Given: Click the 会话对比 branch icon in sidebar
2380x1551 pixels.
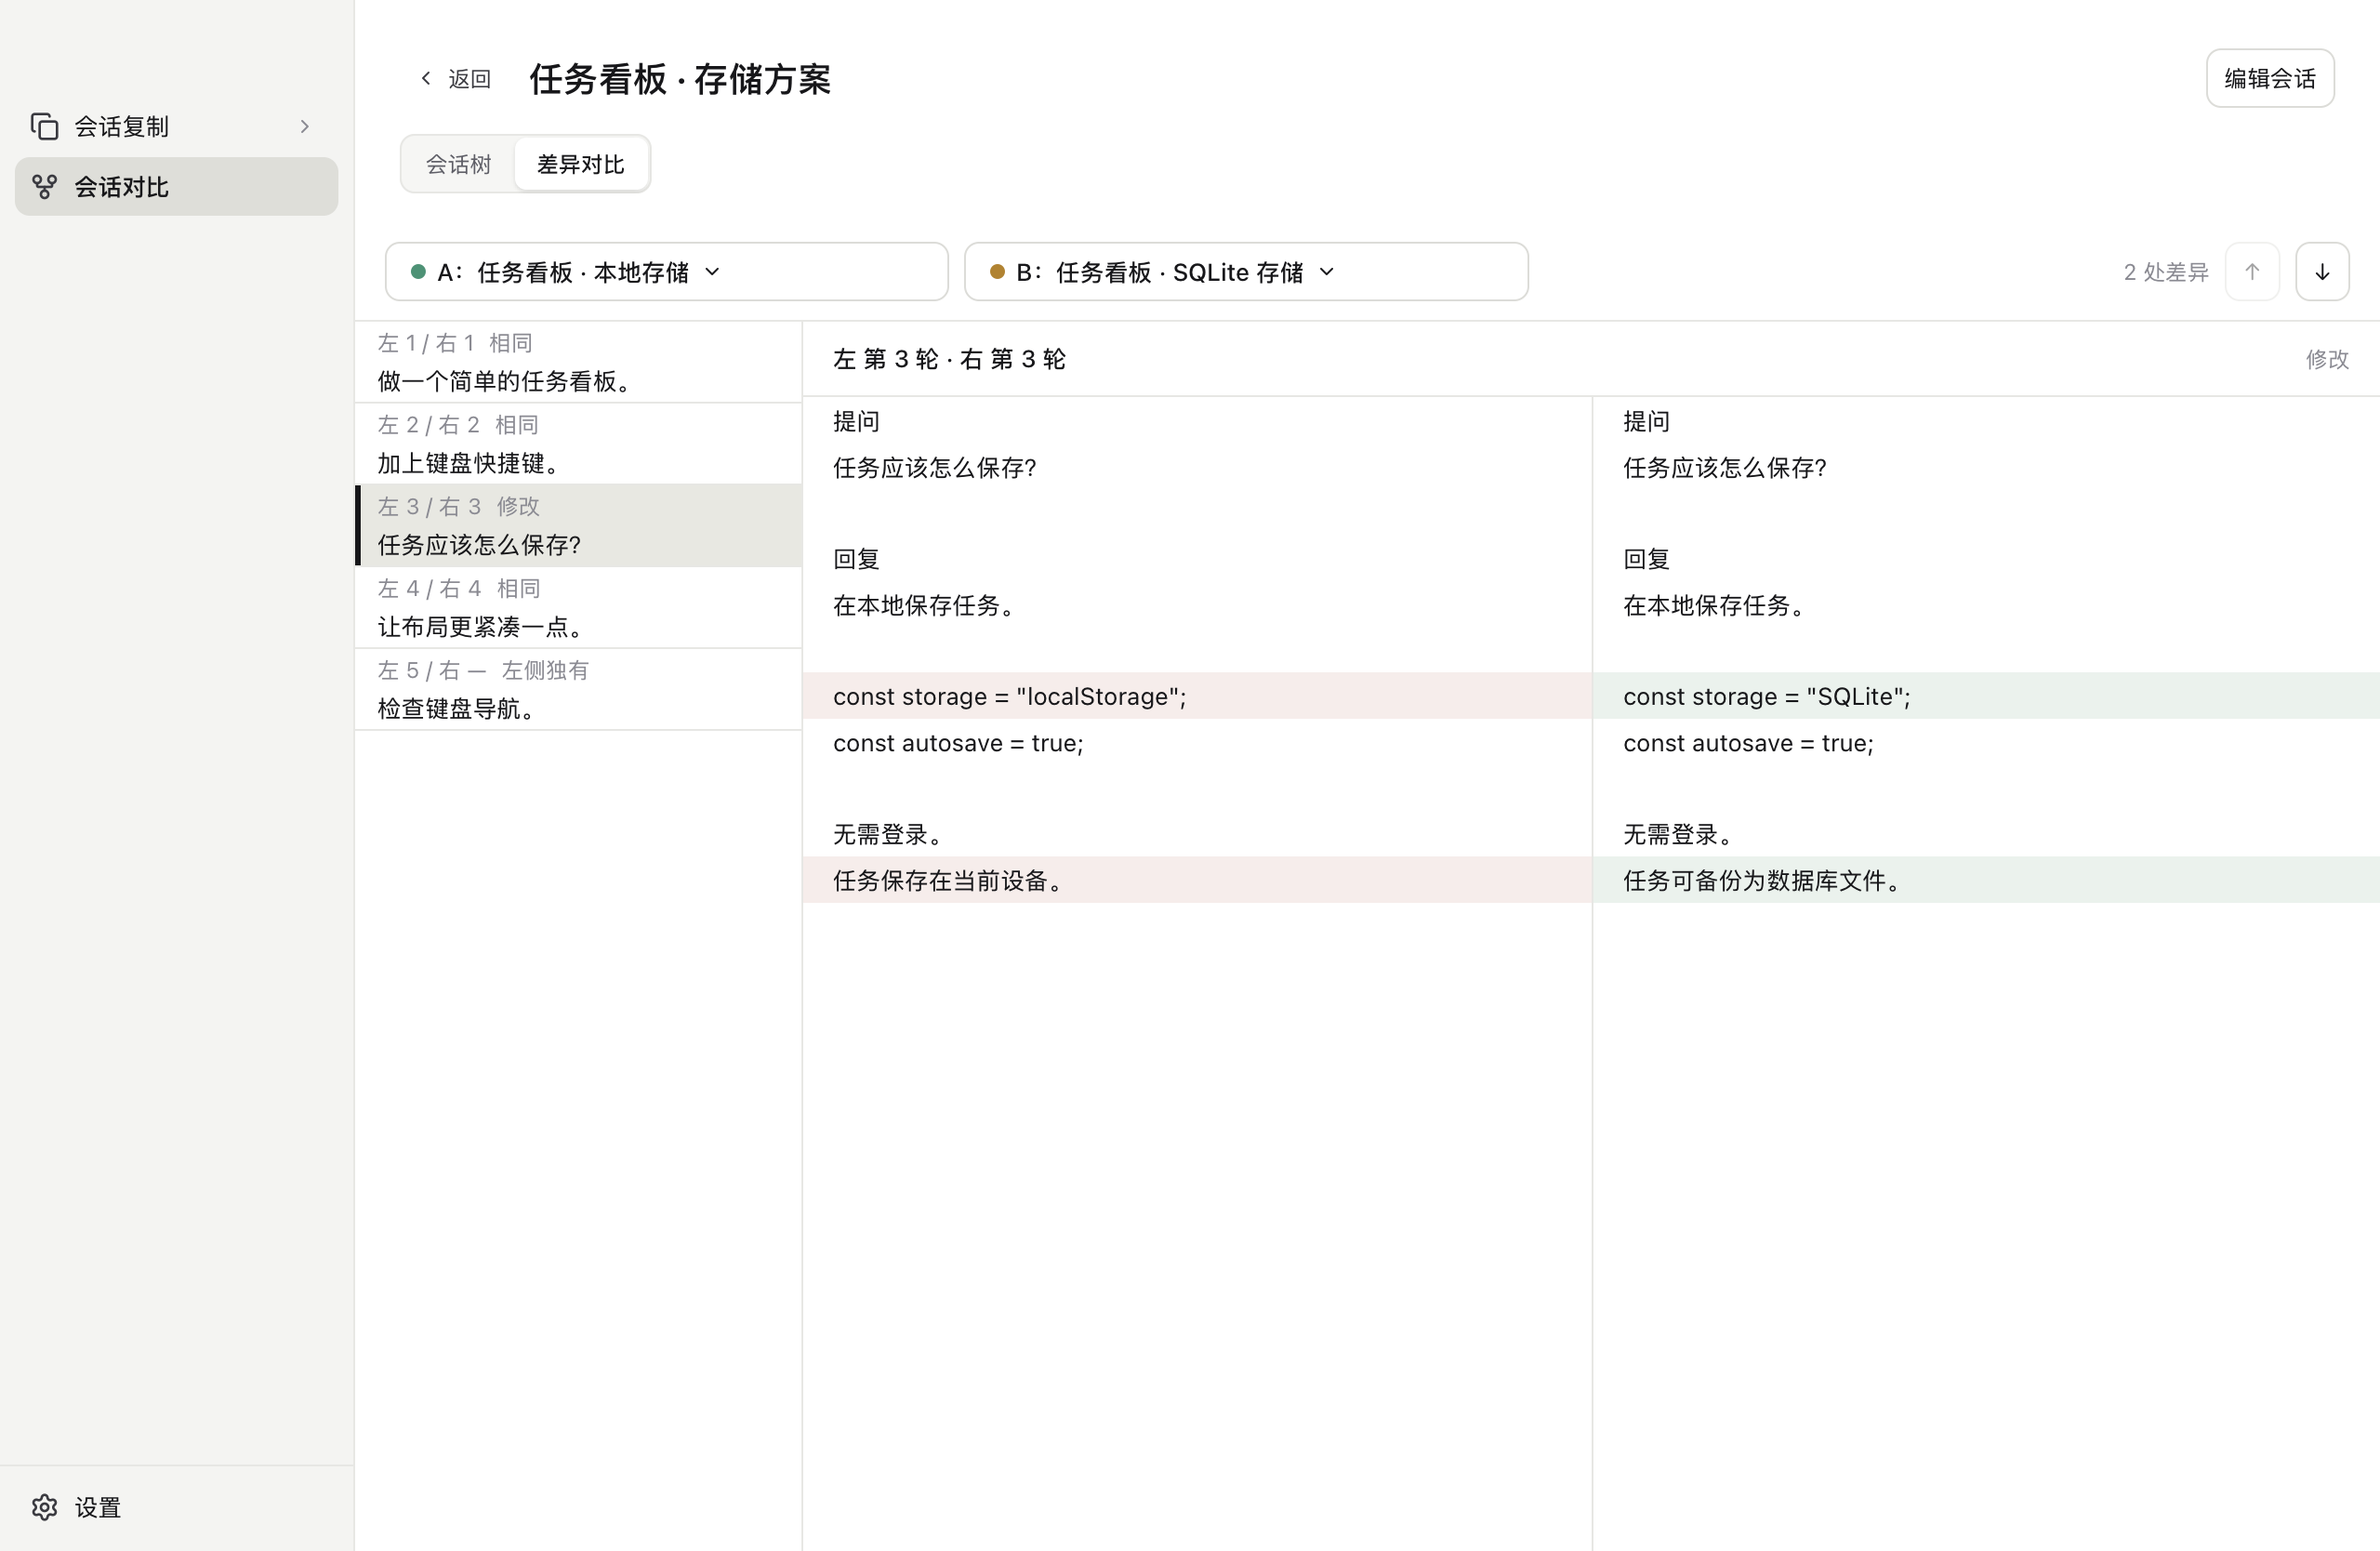Looking at the screenshot, I should pyautogui.click(x=44, y=187).
